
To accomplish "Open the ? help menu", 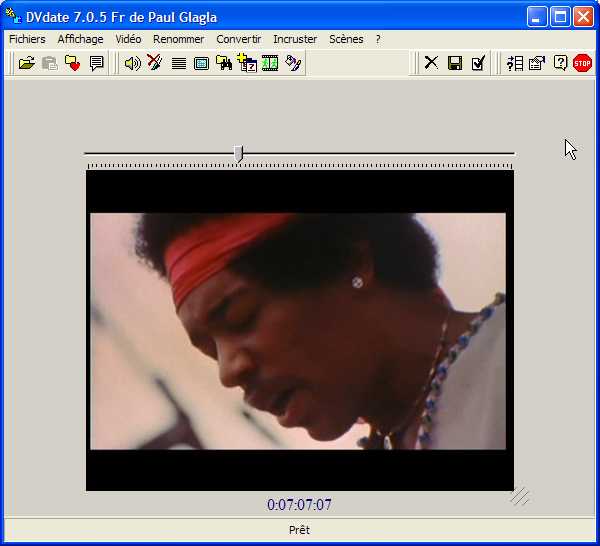I will coord(378,39).
